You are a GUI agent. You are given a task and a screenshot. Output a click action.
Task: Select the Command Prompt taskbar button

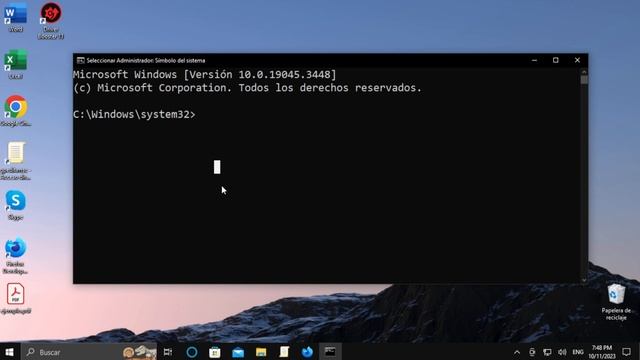[x=330, y=352]
